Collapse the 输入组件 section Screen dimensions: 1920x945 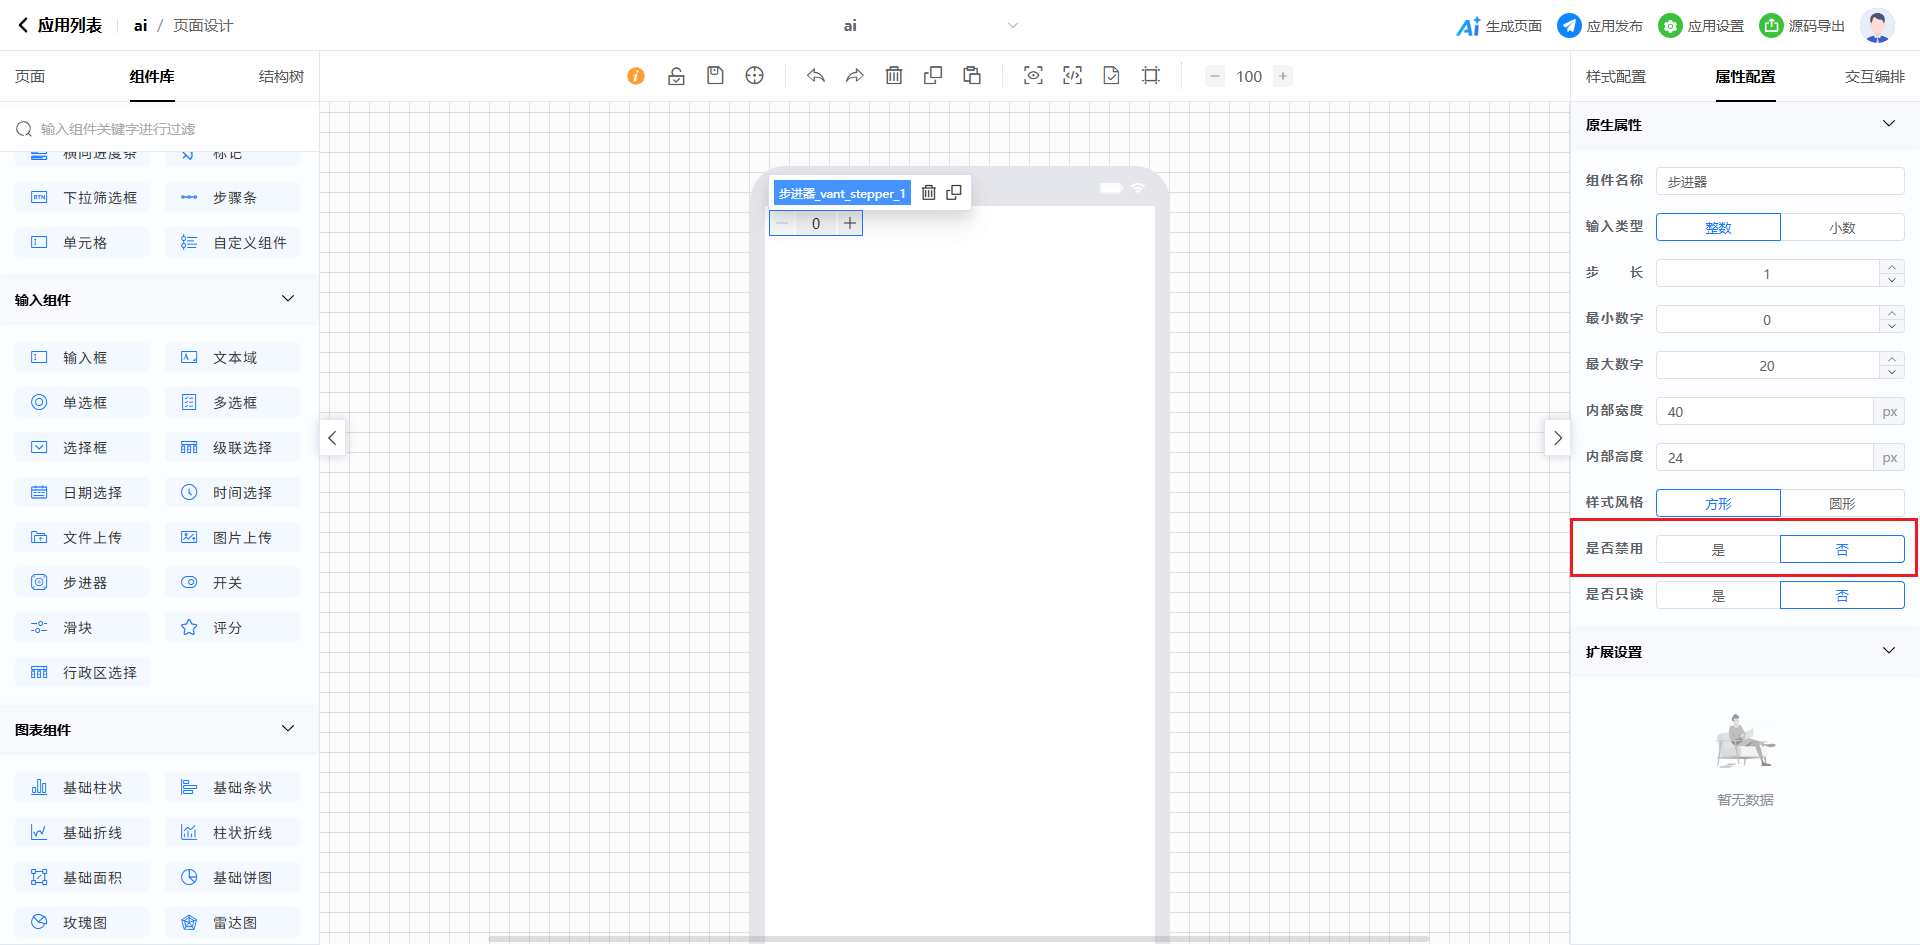[x=288, y=299]
